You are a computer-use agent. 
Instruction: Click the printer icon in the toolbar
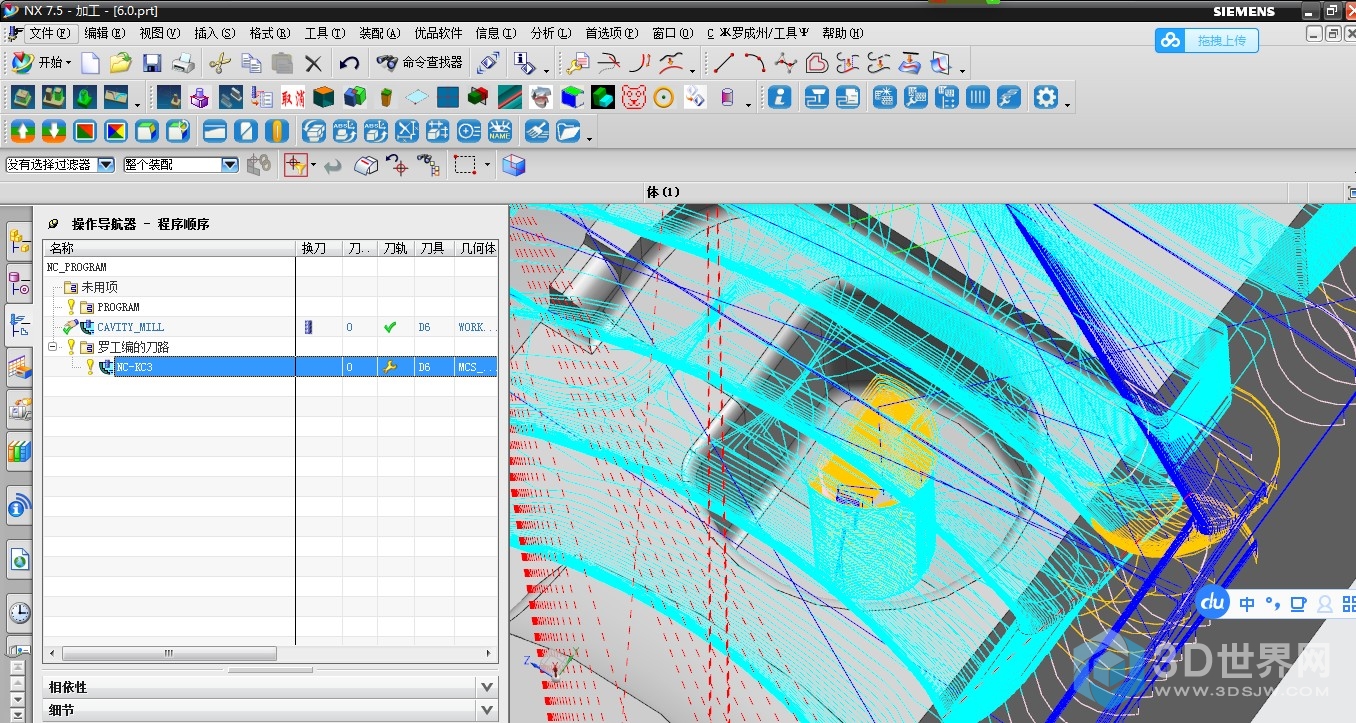(183, 63)
